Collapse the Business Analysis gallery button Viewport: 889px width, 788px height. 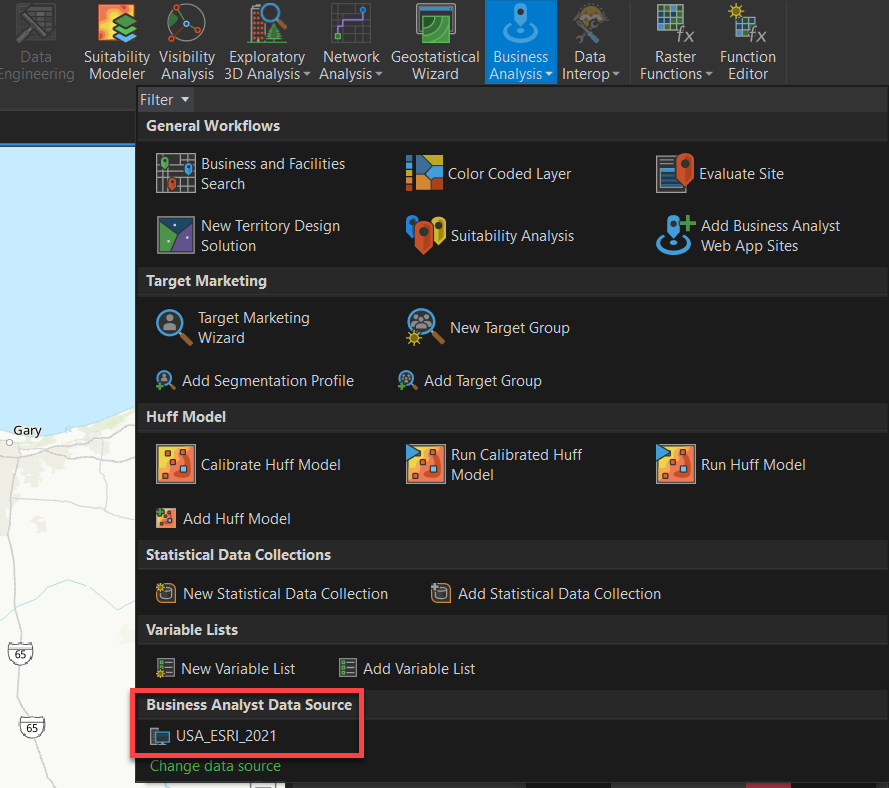[x=520, y=42]
